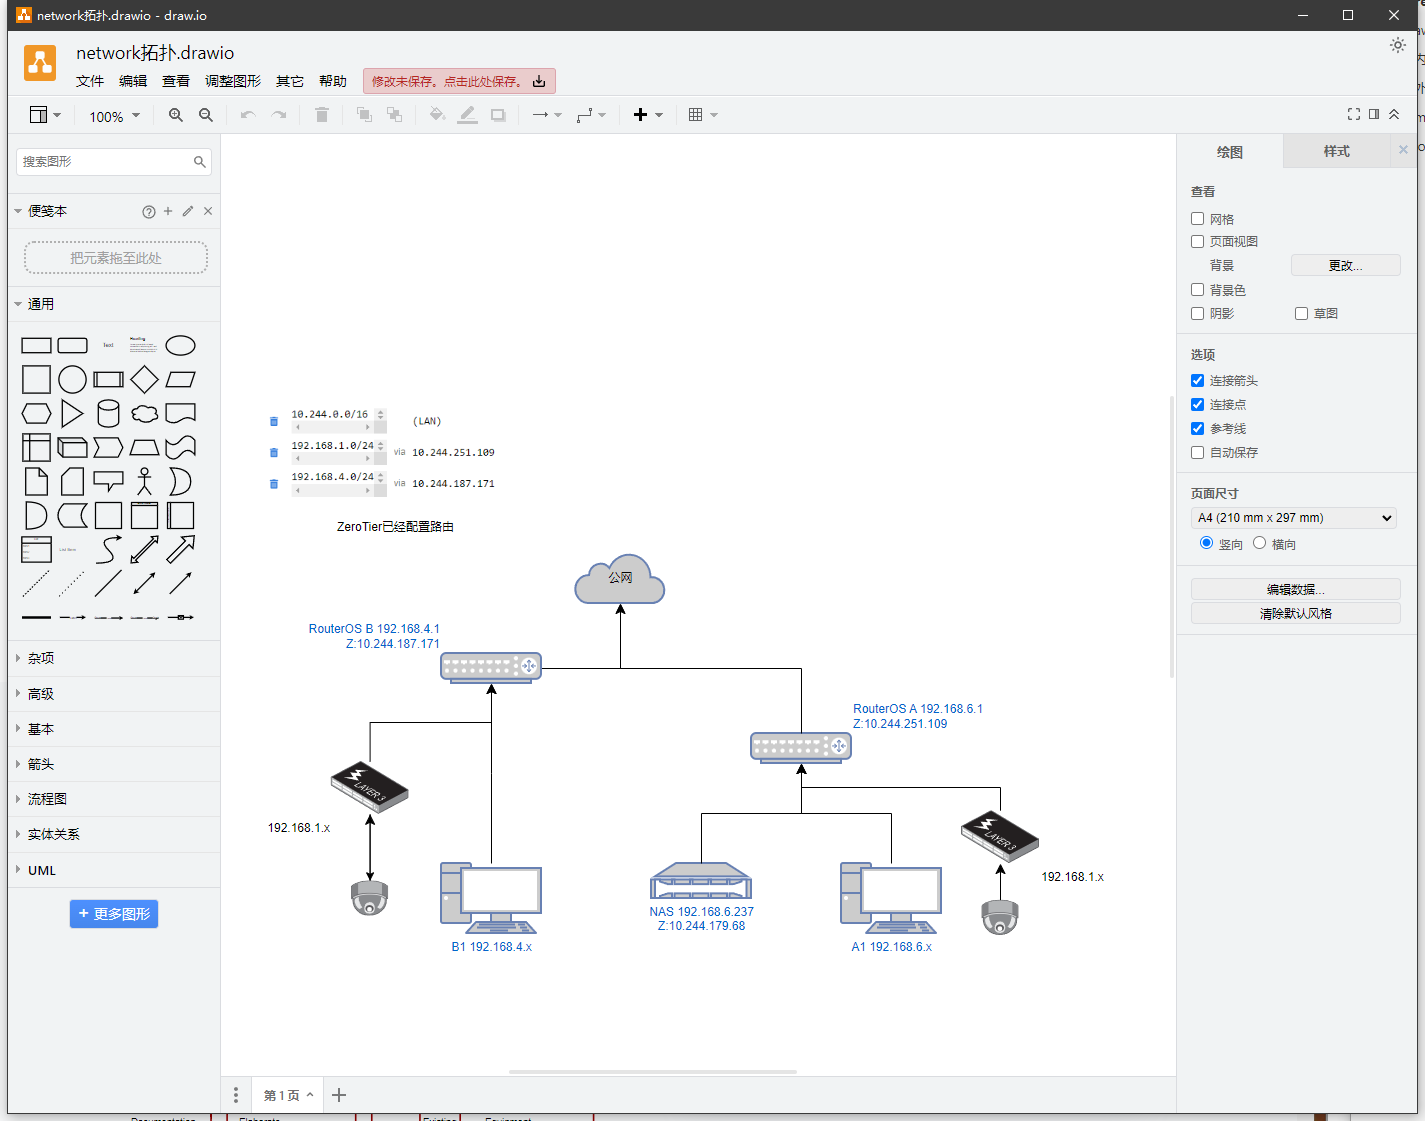The height and width of the screenshot is (1121, 1425).
Task: Click the zoom in magnifier icon
Action: point(176,115)
